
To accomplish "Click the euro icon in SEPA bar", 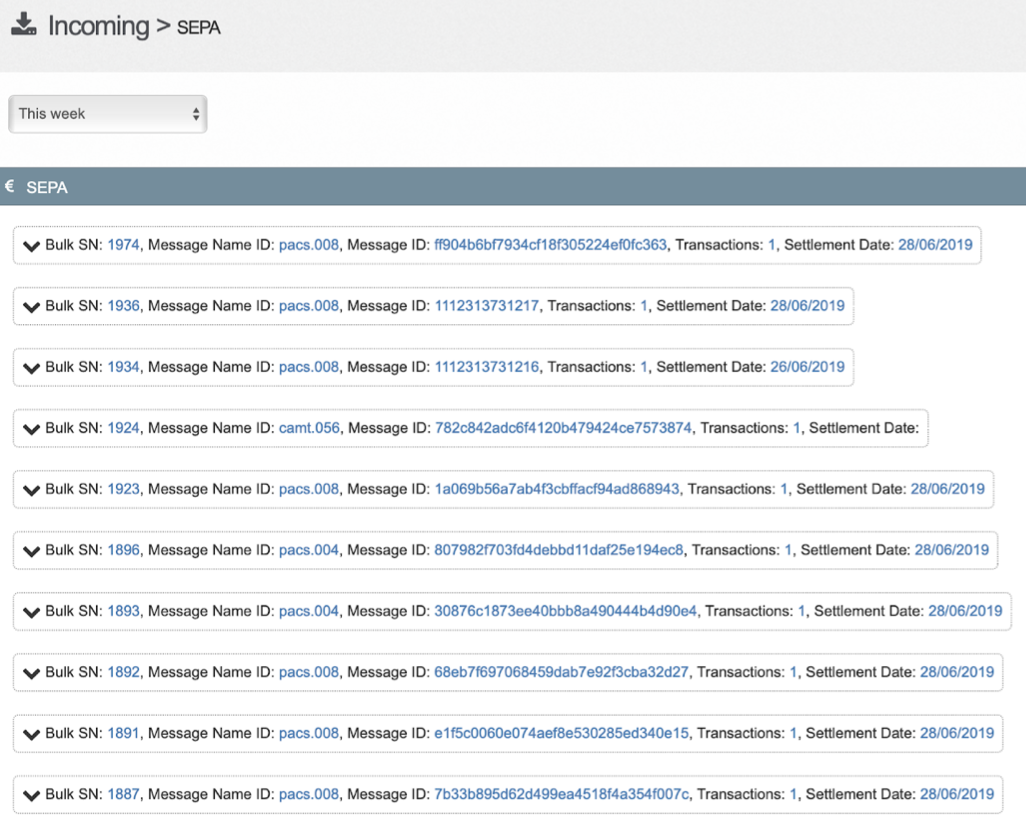I will pyautogui.click(x=10, y=187).
